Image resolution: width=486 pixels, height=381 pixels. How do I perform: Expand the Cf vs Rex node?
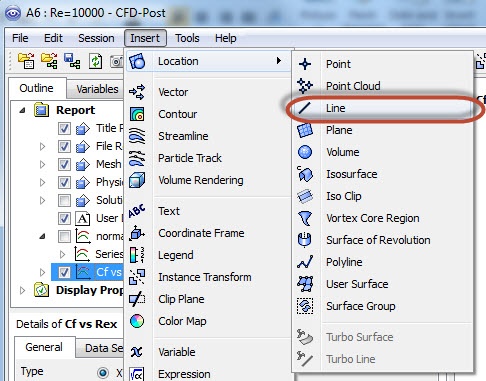pos(42,272)
